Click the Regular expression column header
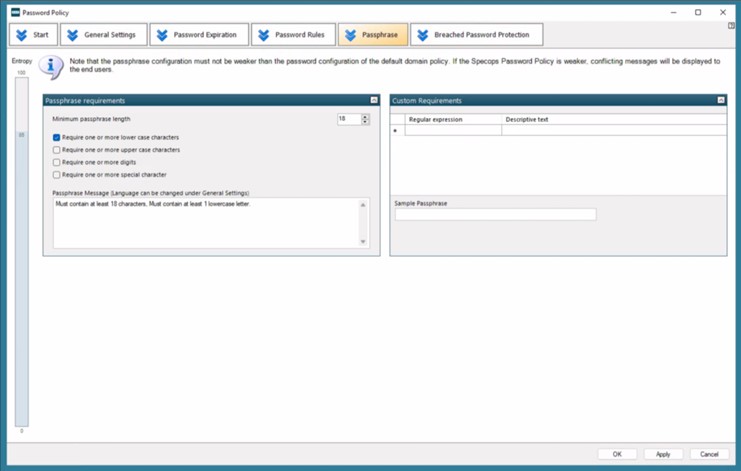The width and height of the screenshot is (741, 471). (x=453, y=120)
